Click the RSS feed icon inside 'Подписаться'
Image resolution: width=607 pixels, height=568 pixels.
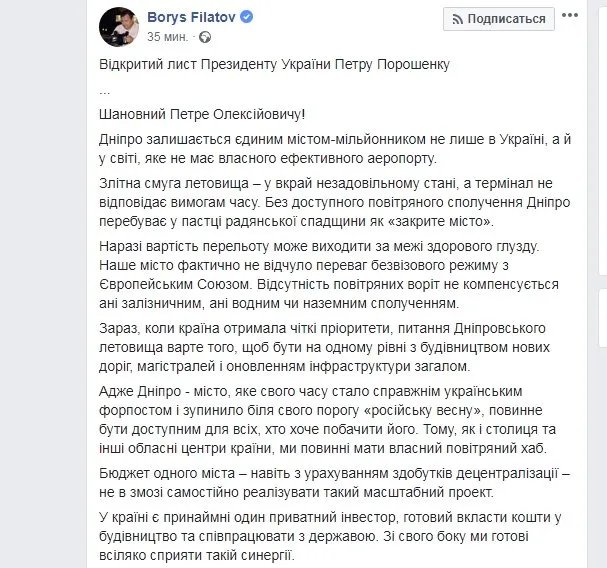coord(456,19)
